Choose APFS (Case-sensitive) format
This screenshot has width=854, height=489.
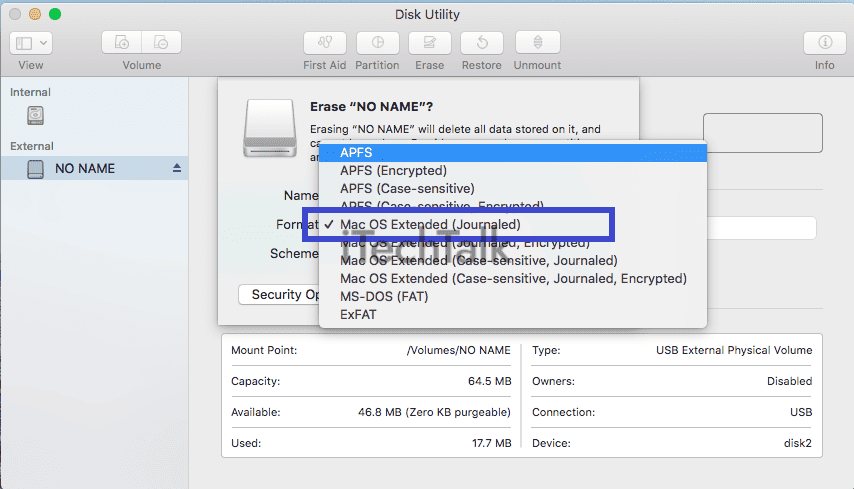pyautogui.click(x=513, y=188)
